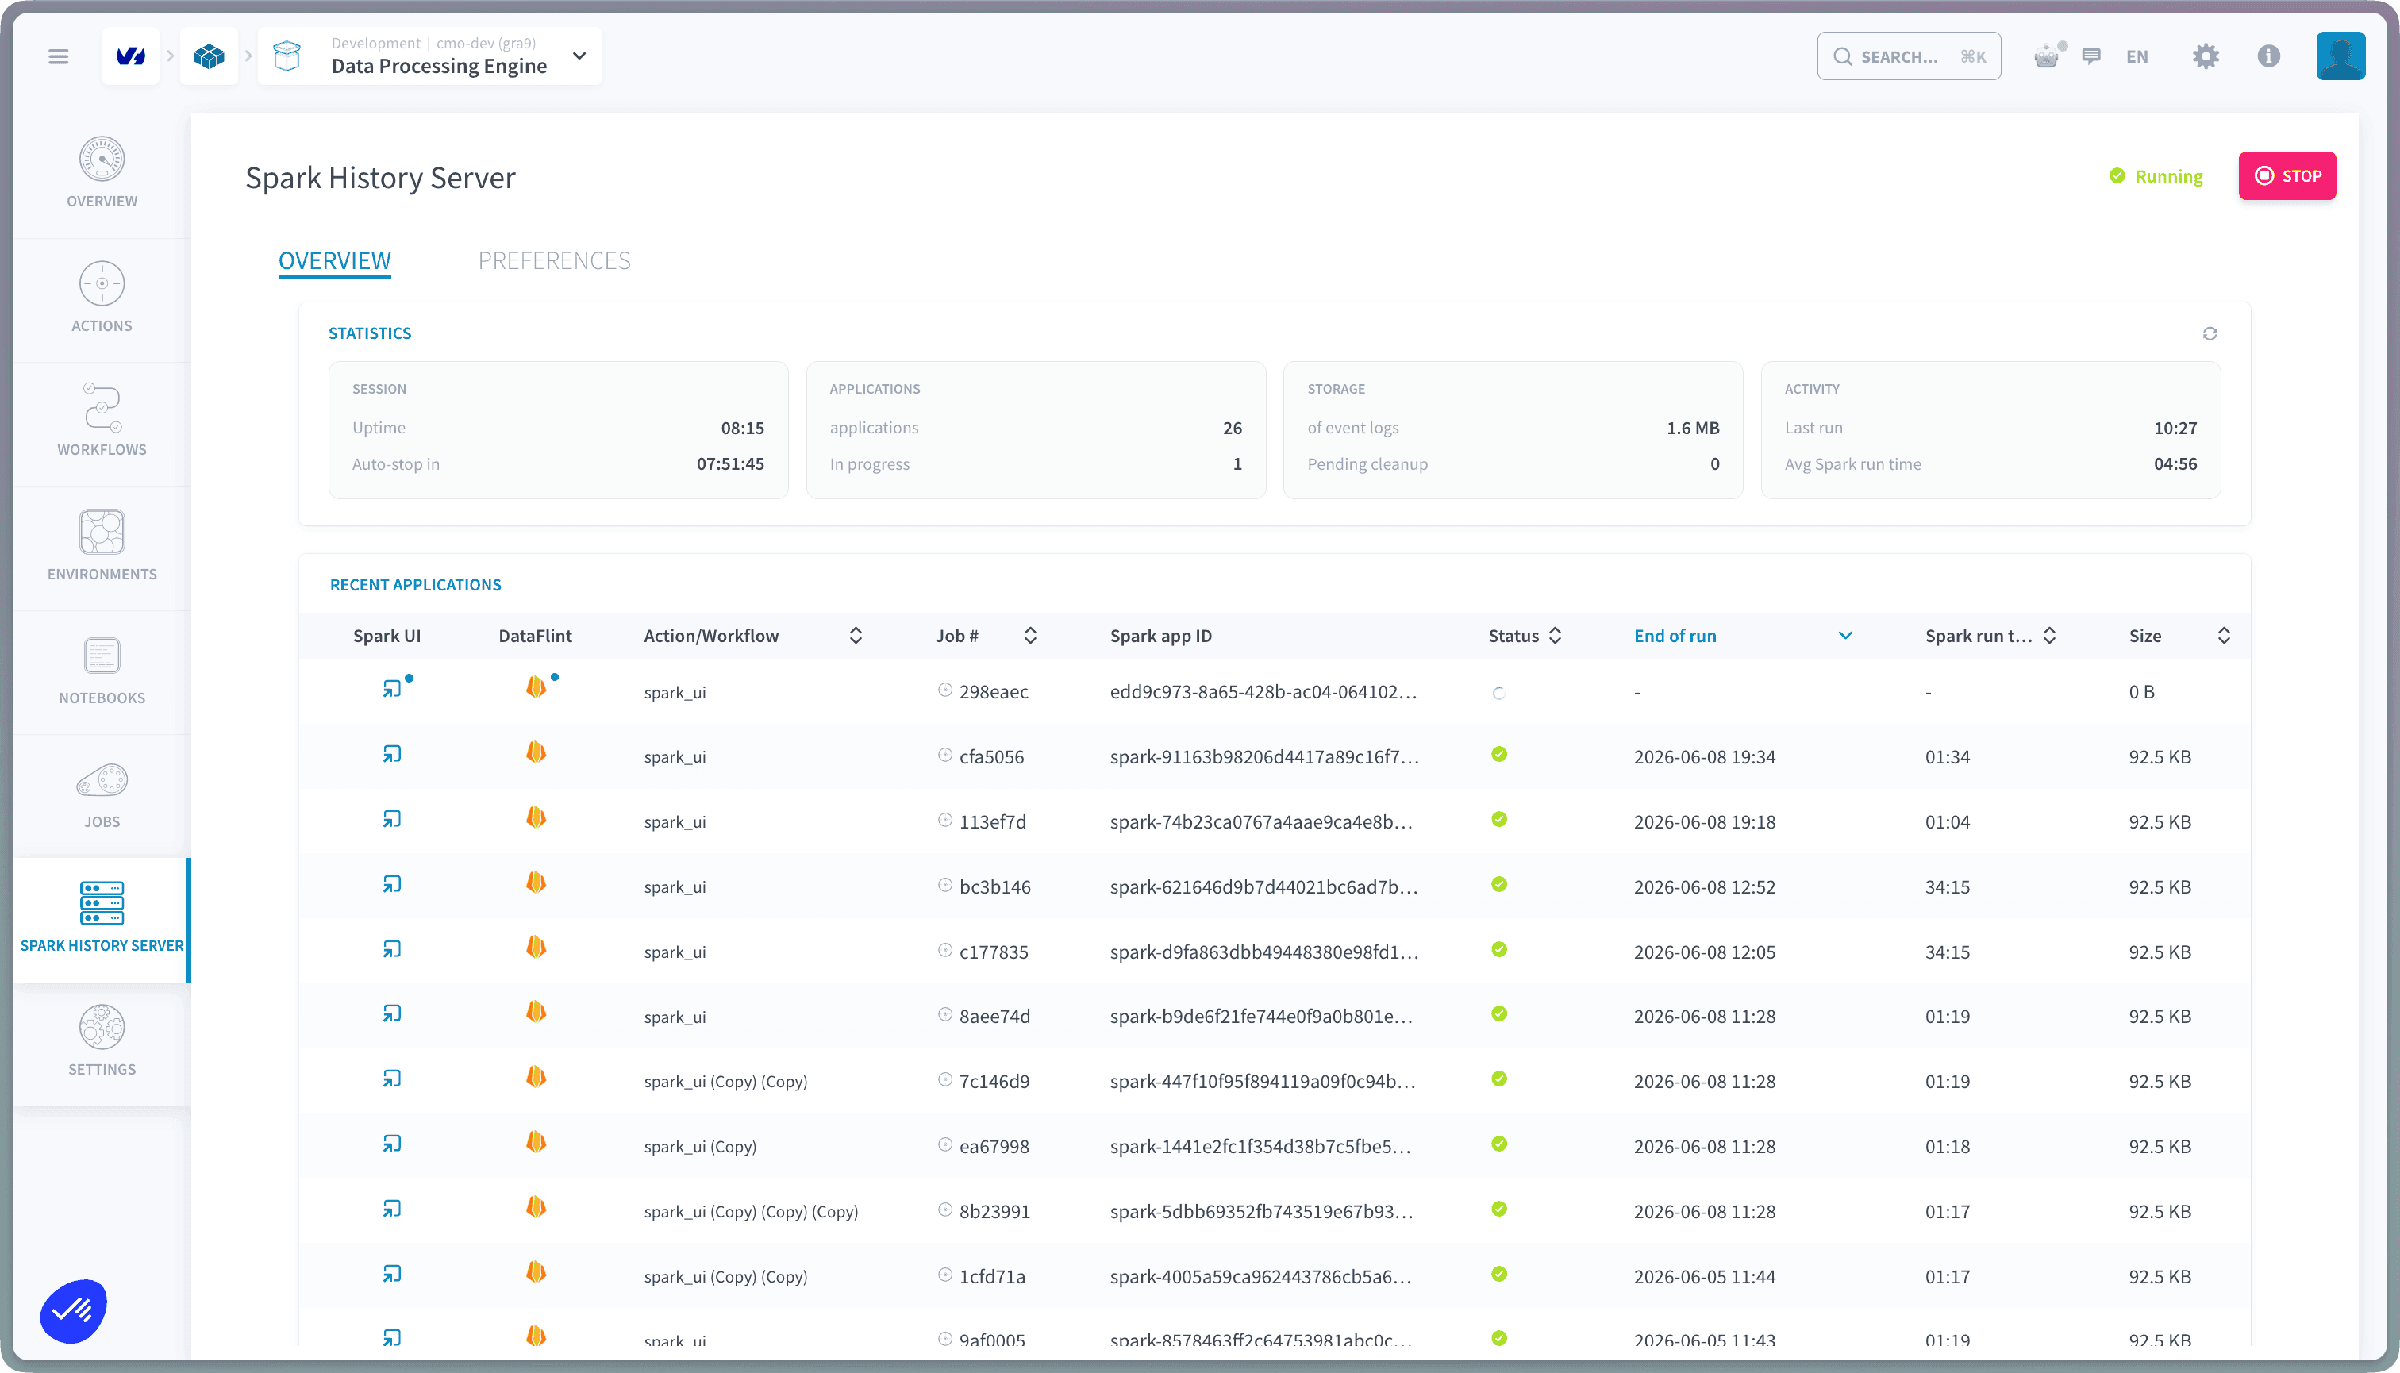
Task: Sort by Size column
Action: tap(2224, 636)
